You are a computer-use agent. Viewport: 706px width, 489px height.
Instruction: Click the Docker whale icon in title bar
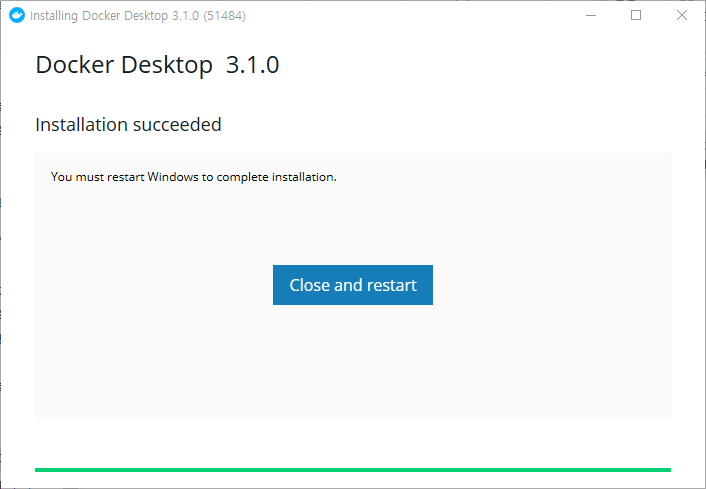point(17,15)
